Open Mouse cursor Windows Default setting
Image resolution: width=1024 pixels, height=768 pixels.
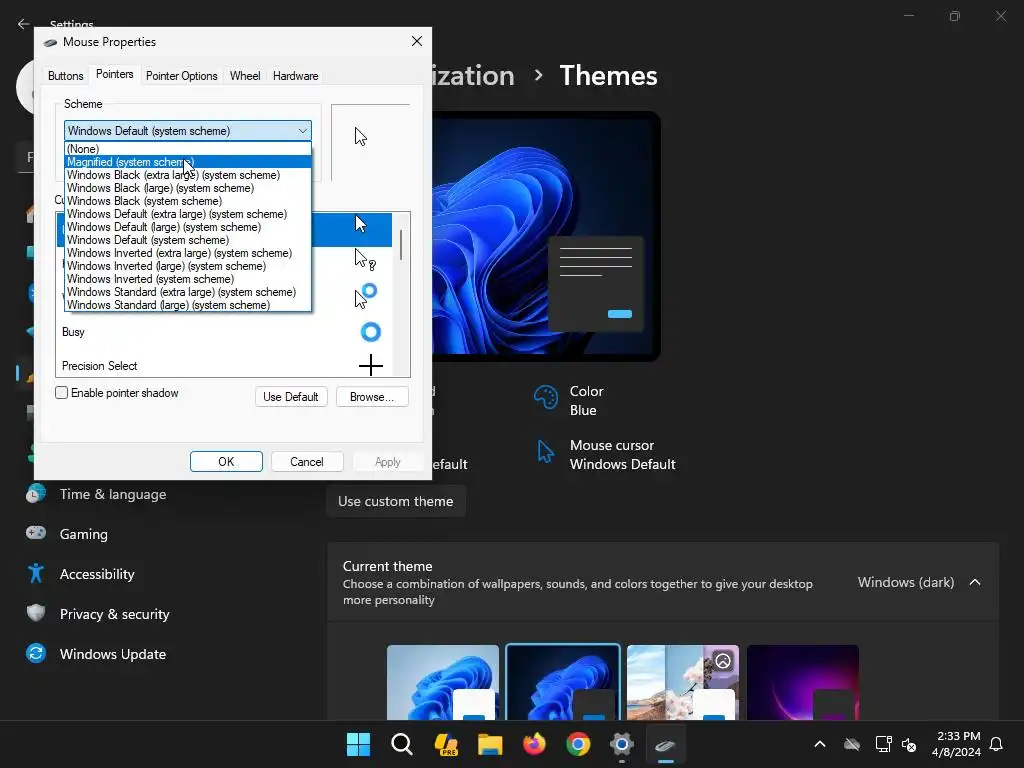pos(605,455)
